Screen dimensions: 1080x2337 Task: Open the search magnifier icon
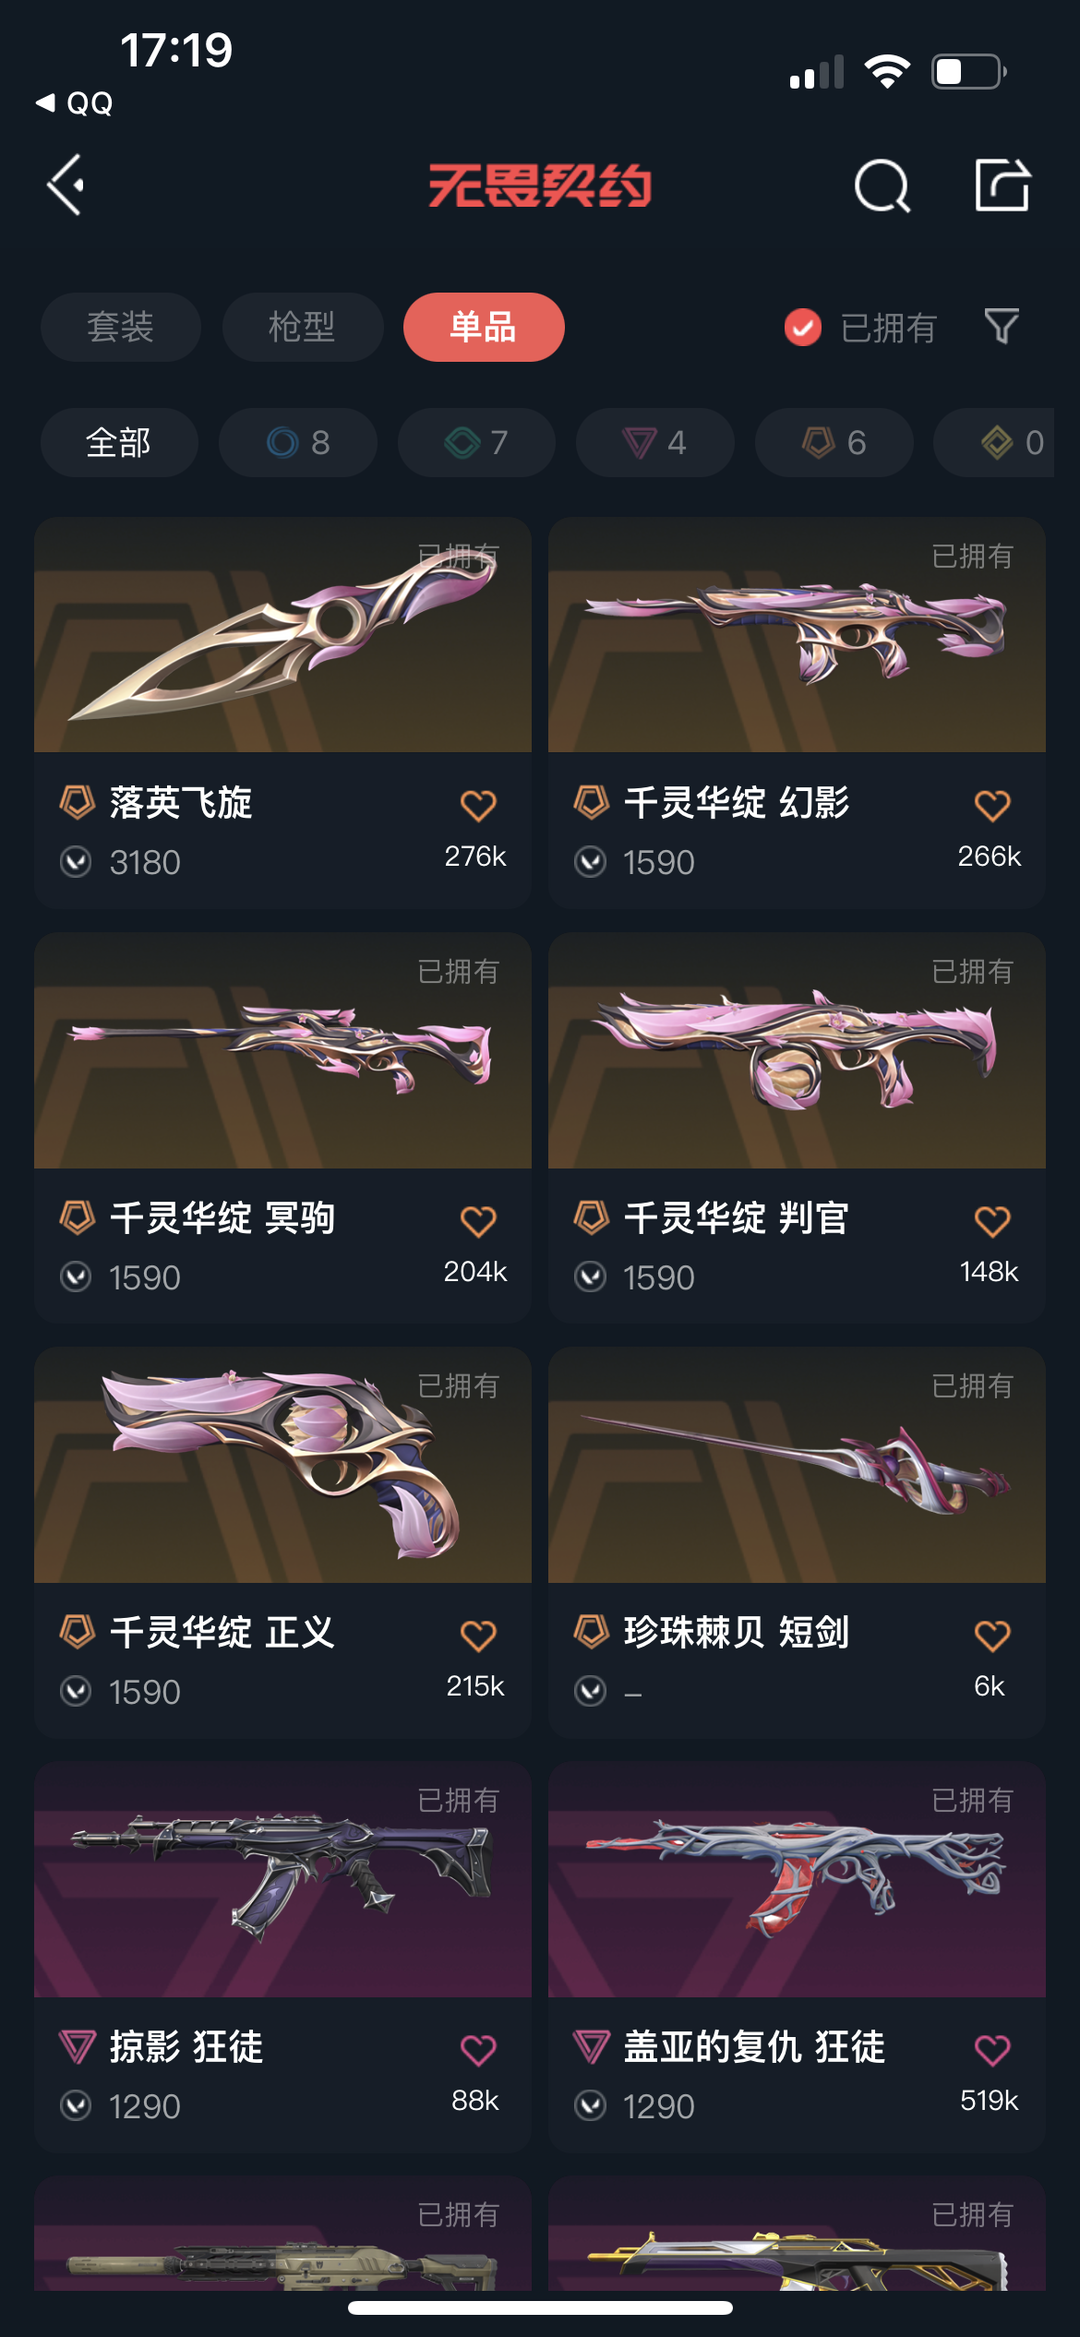[882, 186]
